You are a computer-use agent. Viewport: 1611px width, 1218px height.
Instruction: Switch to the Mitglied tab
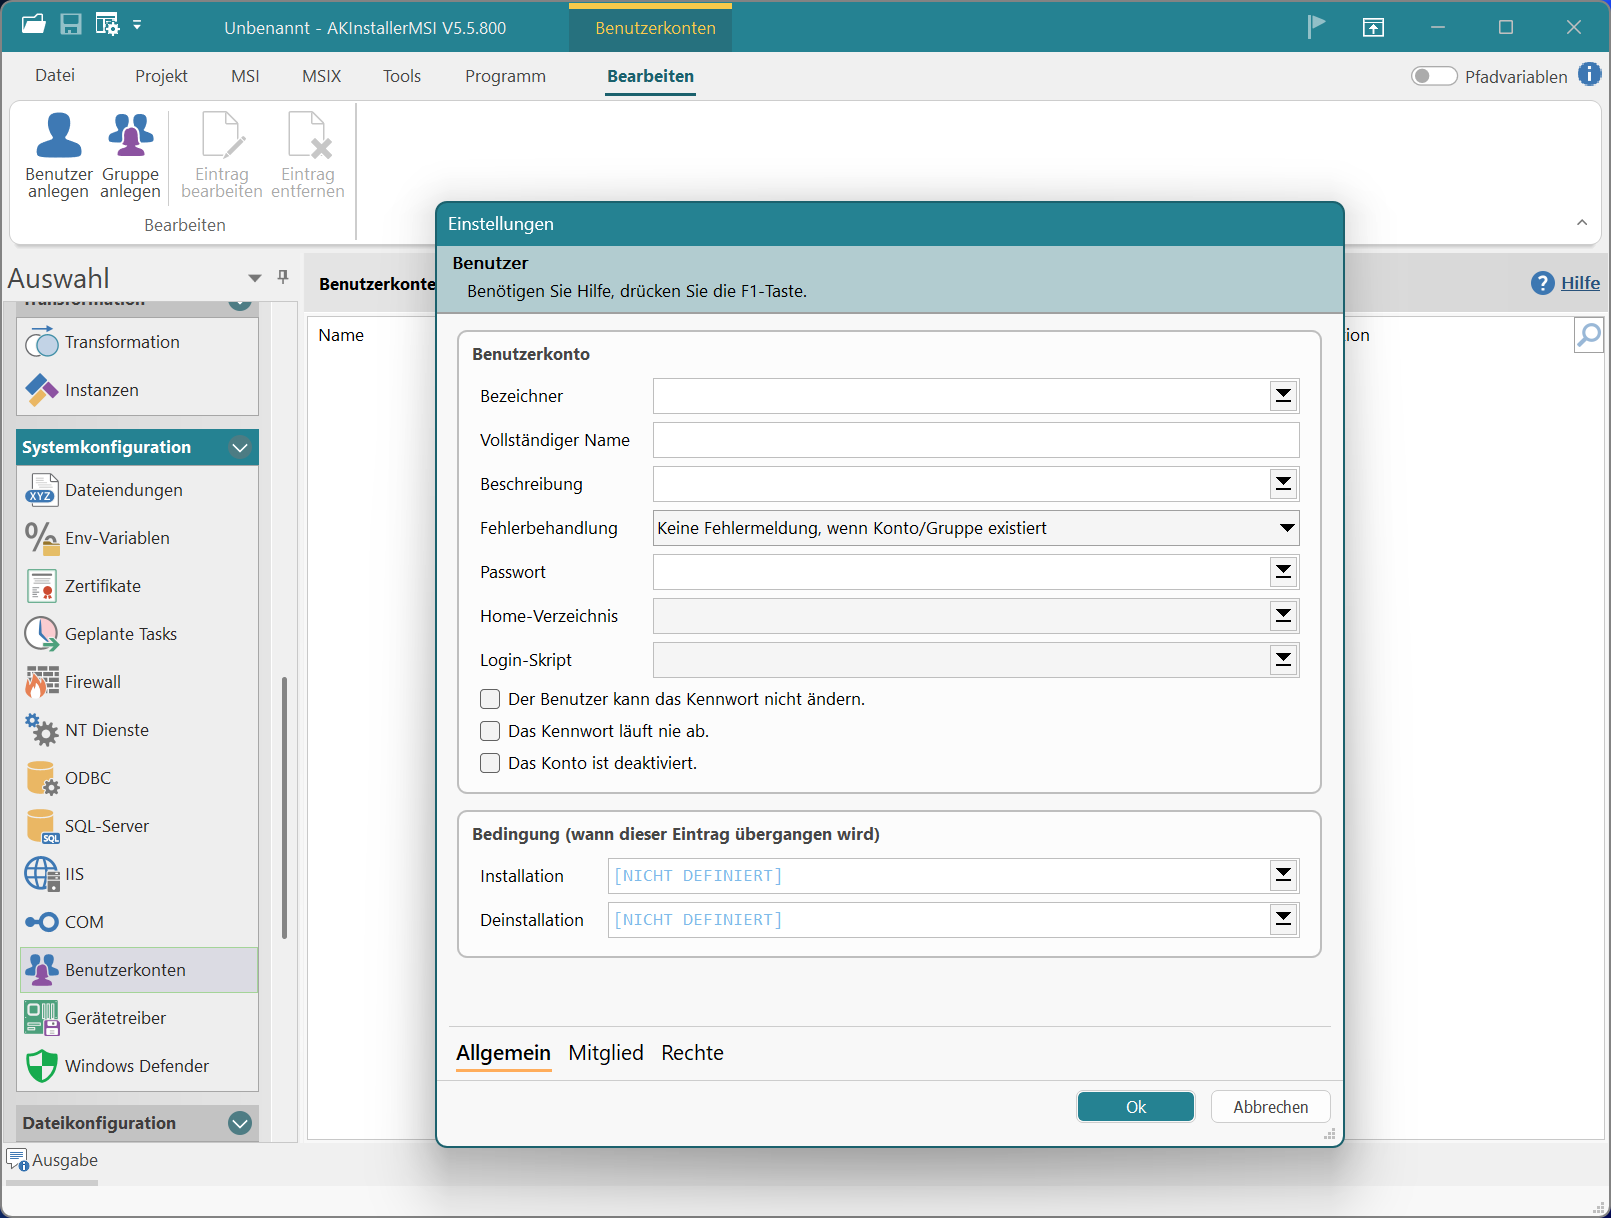[x=606, y=1053]
